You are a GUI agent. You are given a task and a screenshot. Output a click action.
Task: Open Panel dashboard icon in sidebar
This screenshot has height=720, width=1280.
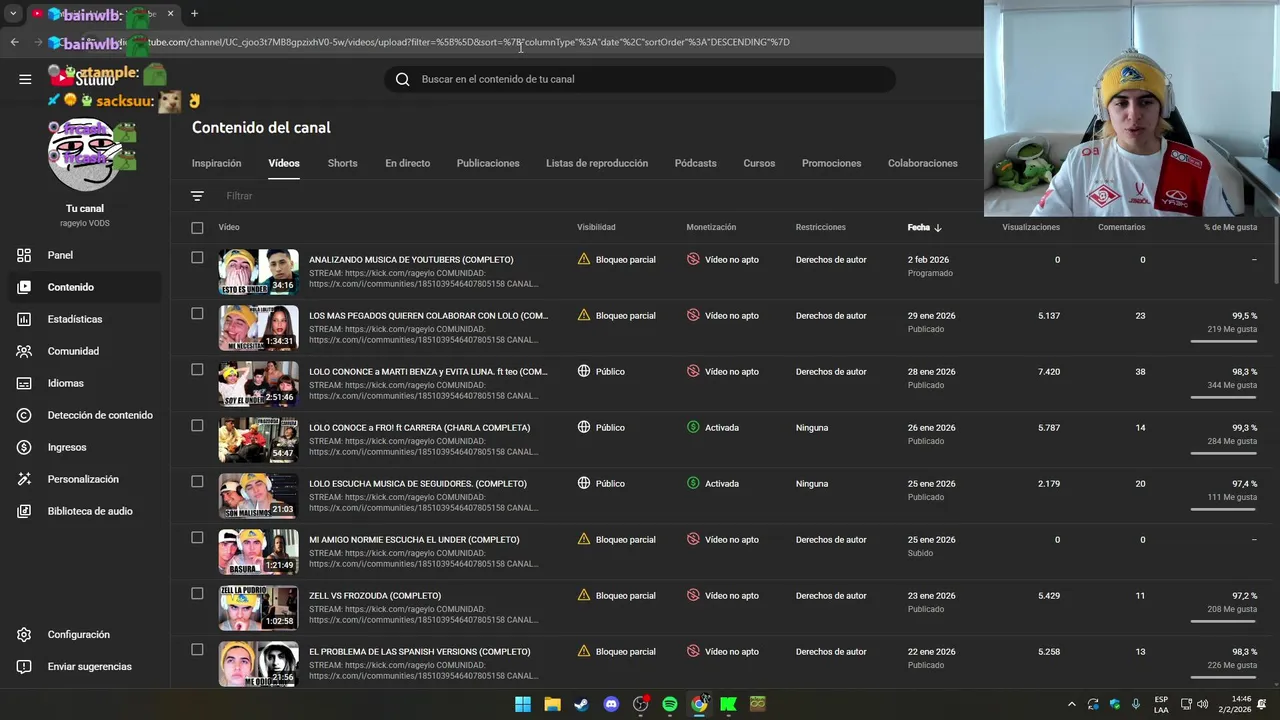tap(24, 255)
